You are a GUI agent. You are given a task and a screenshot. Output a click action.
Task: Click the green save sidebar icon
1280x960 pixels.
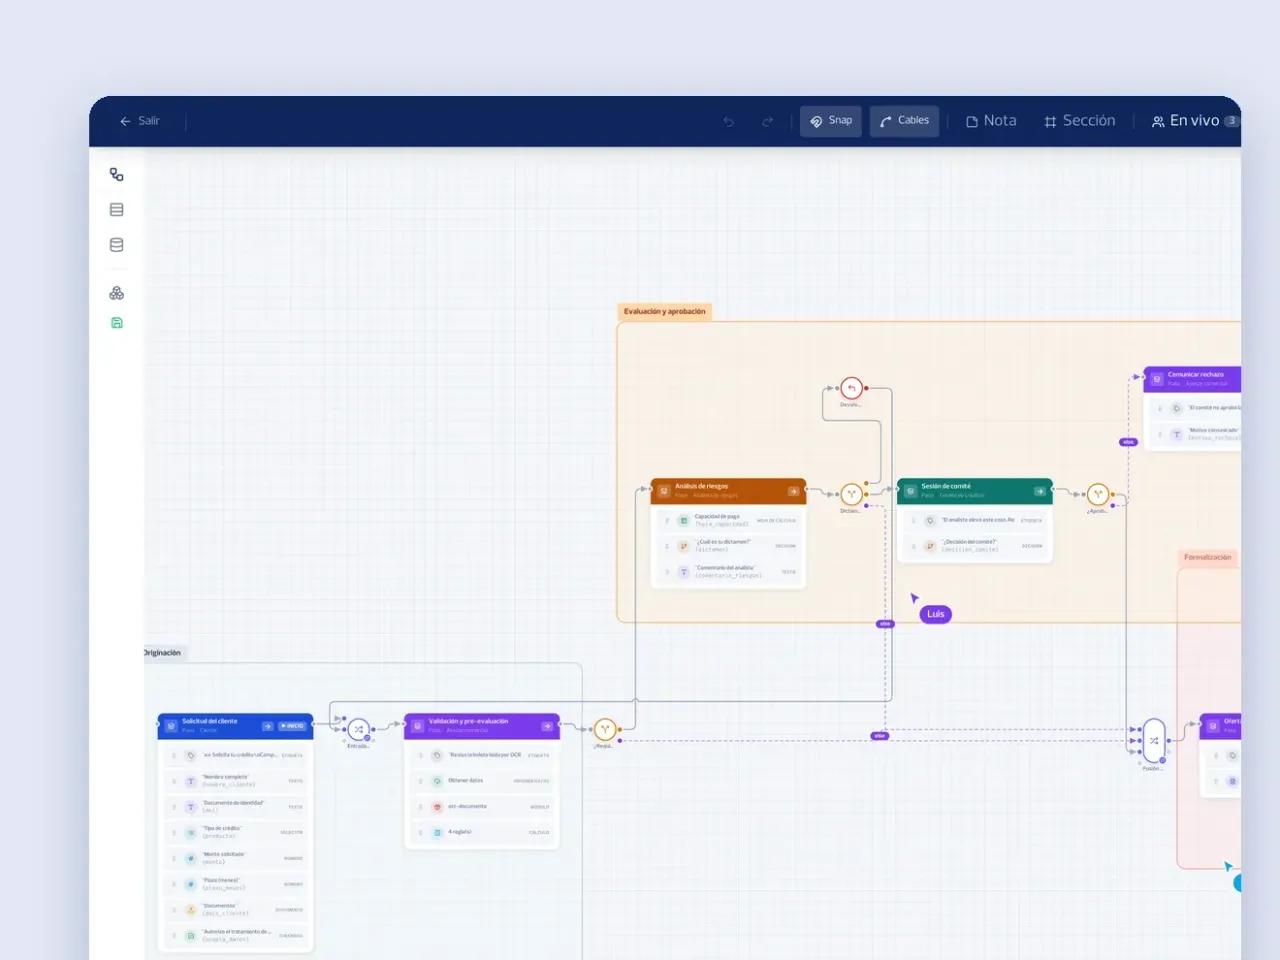click(x=117, y=323)
